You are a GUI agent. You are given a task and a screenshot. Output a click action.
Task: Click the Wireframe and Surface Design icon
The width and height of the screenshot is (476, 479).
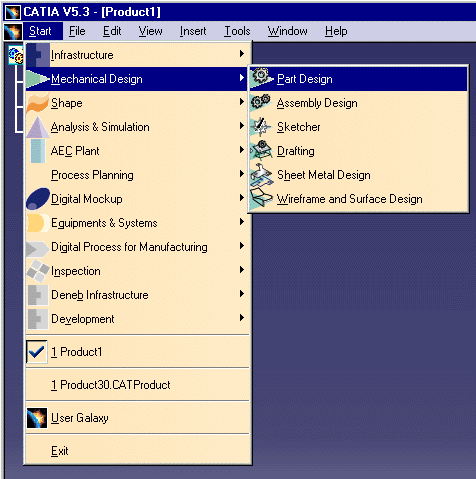pyautogui.click(x=262, y=198)
